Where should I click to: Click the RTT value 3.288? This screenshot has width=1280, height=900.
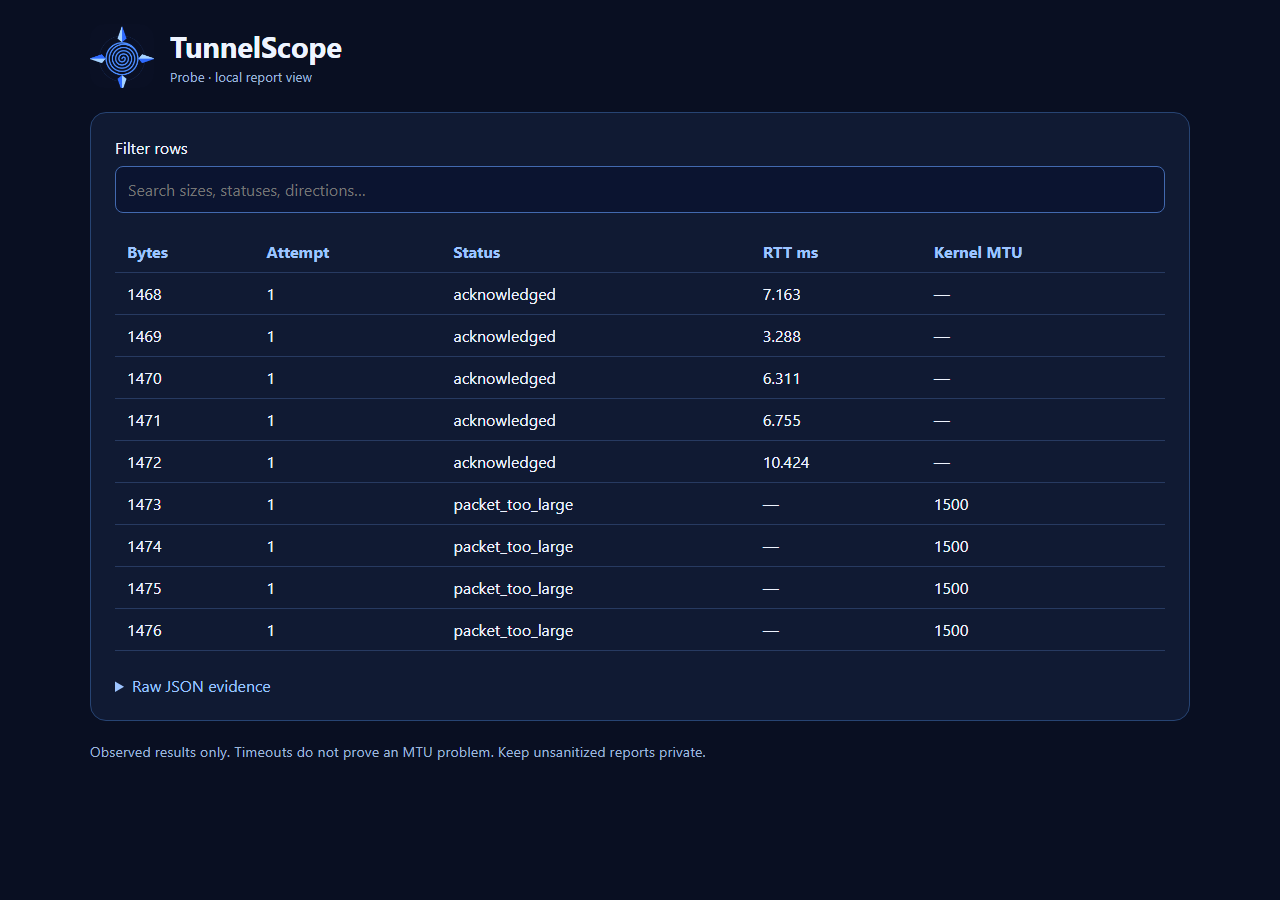coord(782,337)
